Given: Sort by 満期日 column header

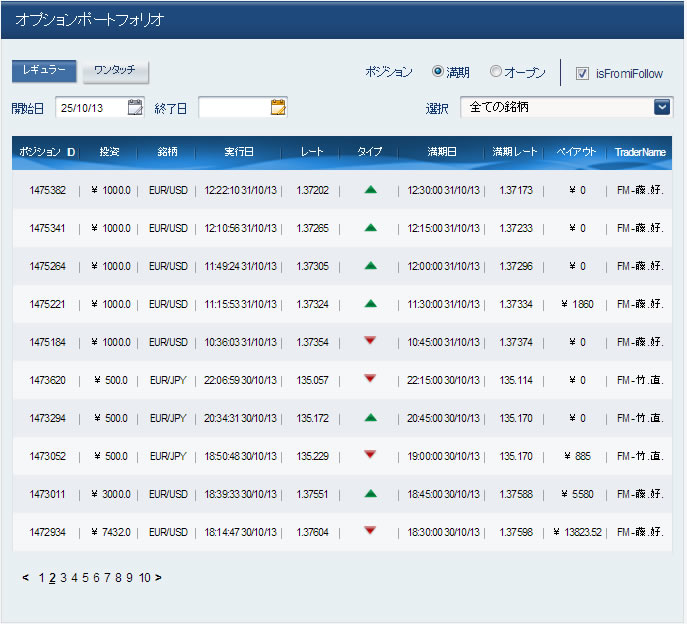Looking at the screenshot, I should tap(442, 152).
